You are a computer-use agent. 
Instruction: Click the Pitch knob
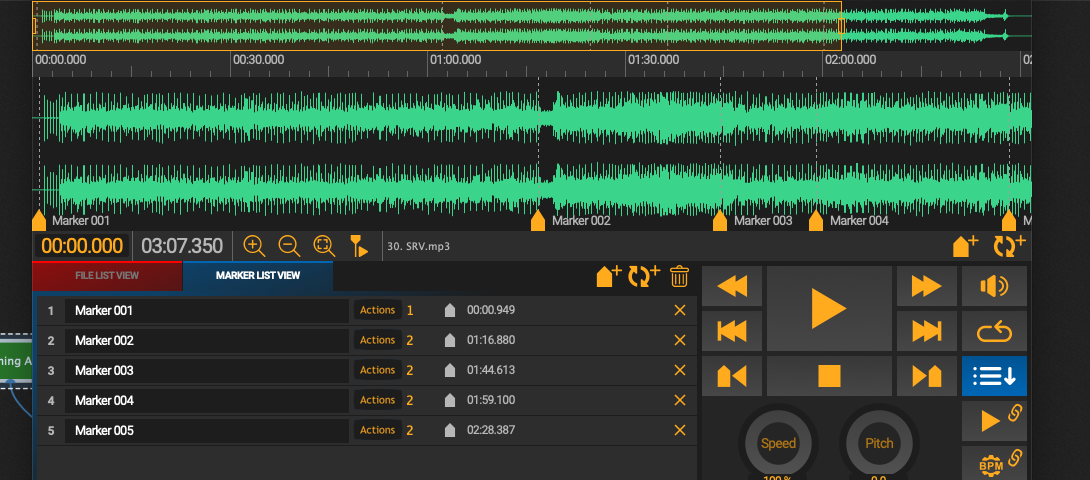coord(879,444)
